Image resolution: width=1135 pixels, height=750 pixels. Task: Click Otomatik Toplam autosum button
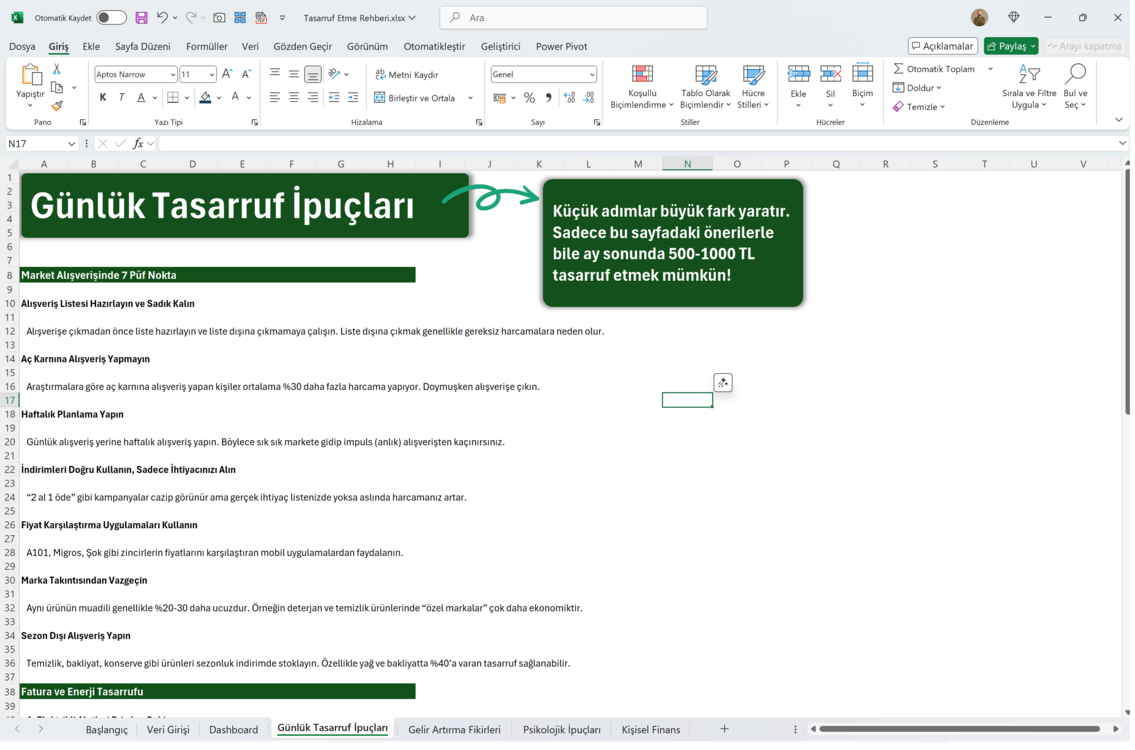tap(934, 69)
